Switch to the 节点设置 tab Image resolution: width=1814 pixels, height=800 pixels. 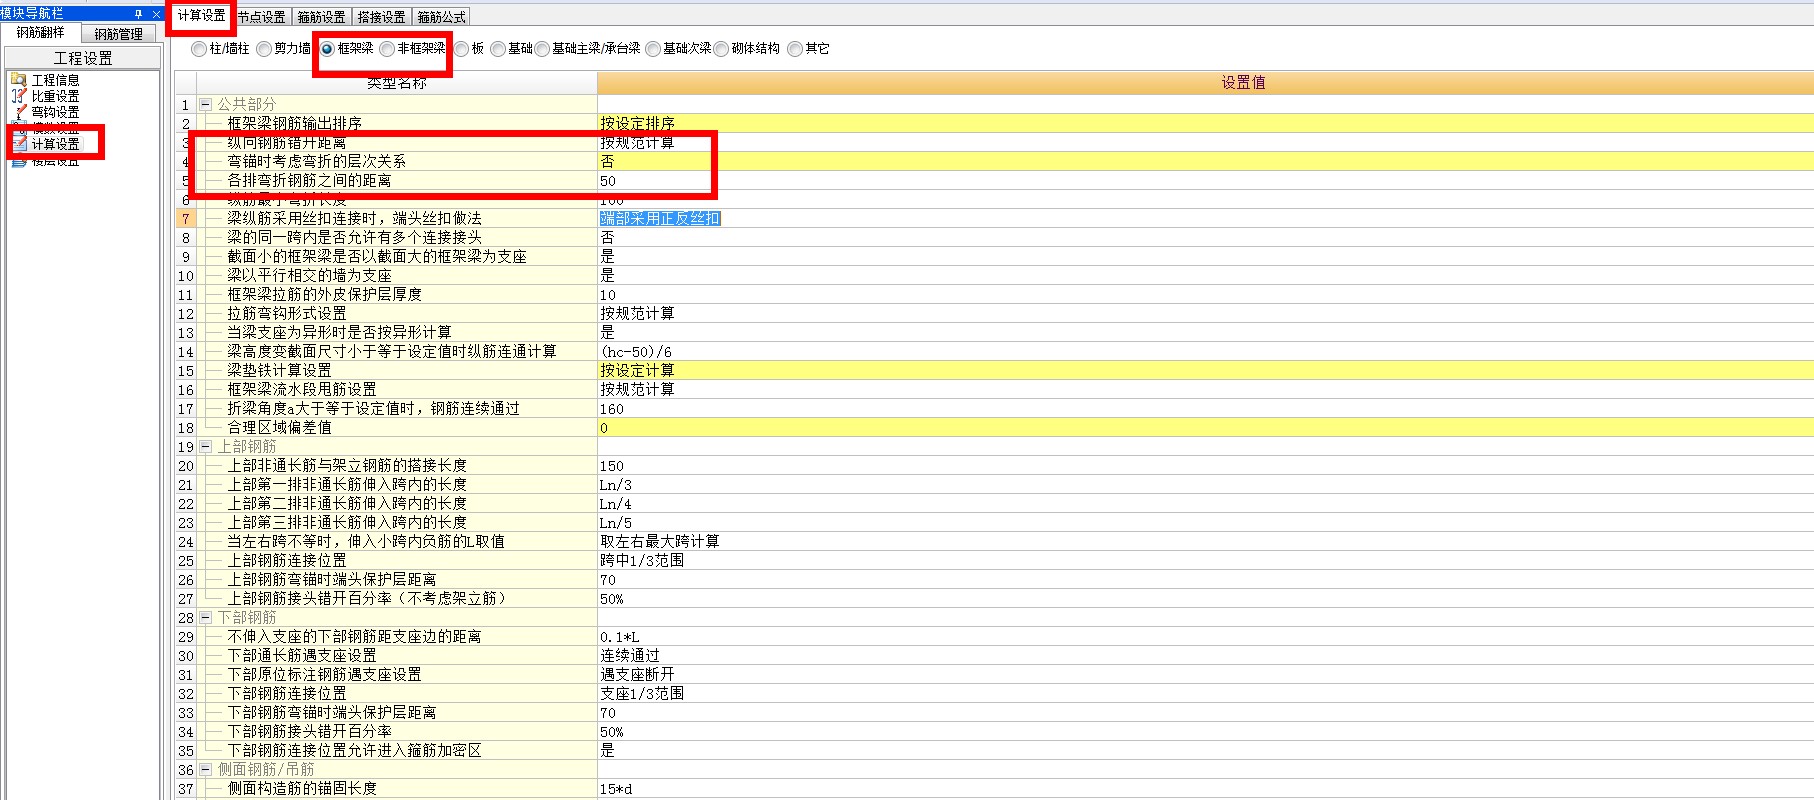[x=261, y=17]
